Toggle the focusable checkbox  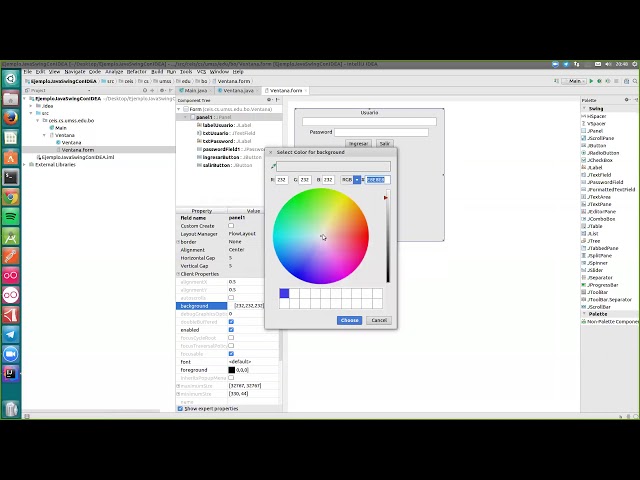(x=231, y=353)
